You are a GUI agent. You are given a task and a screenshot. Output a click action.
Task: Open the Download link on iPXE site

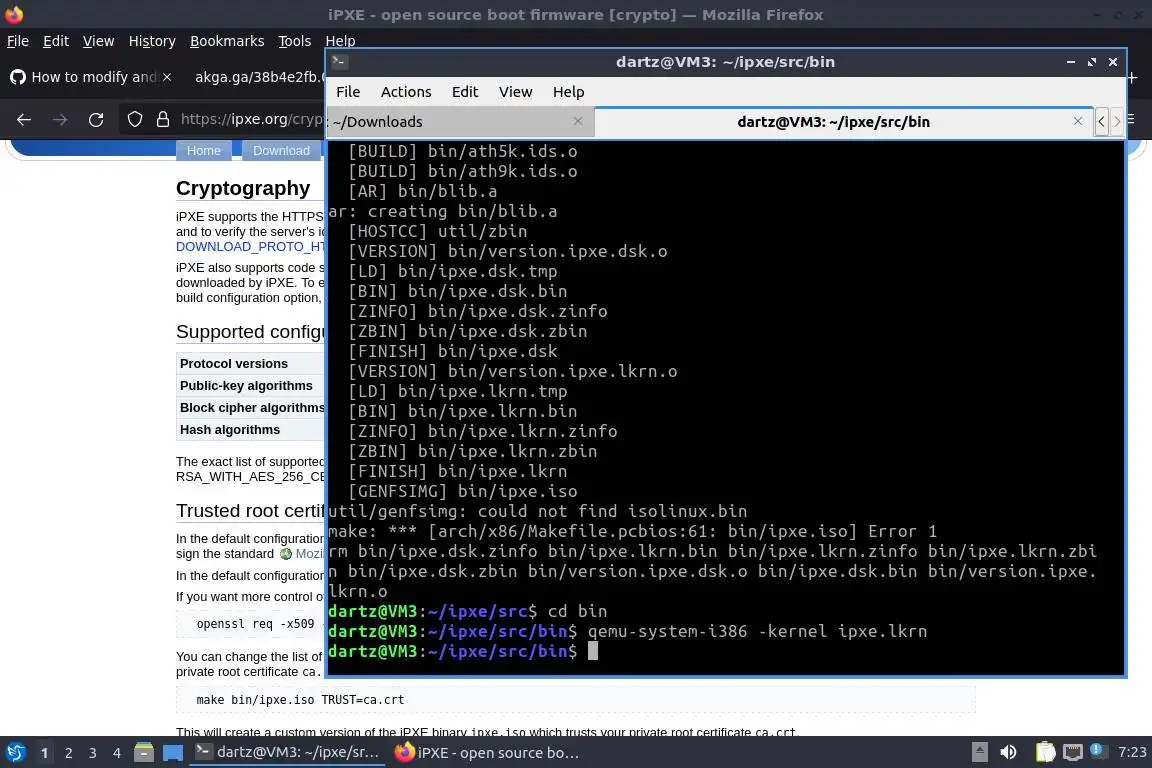(281, 150)
